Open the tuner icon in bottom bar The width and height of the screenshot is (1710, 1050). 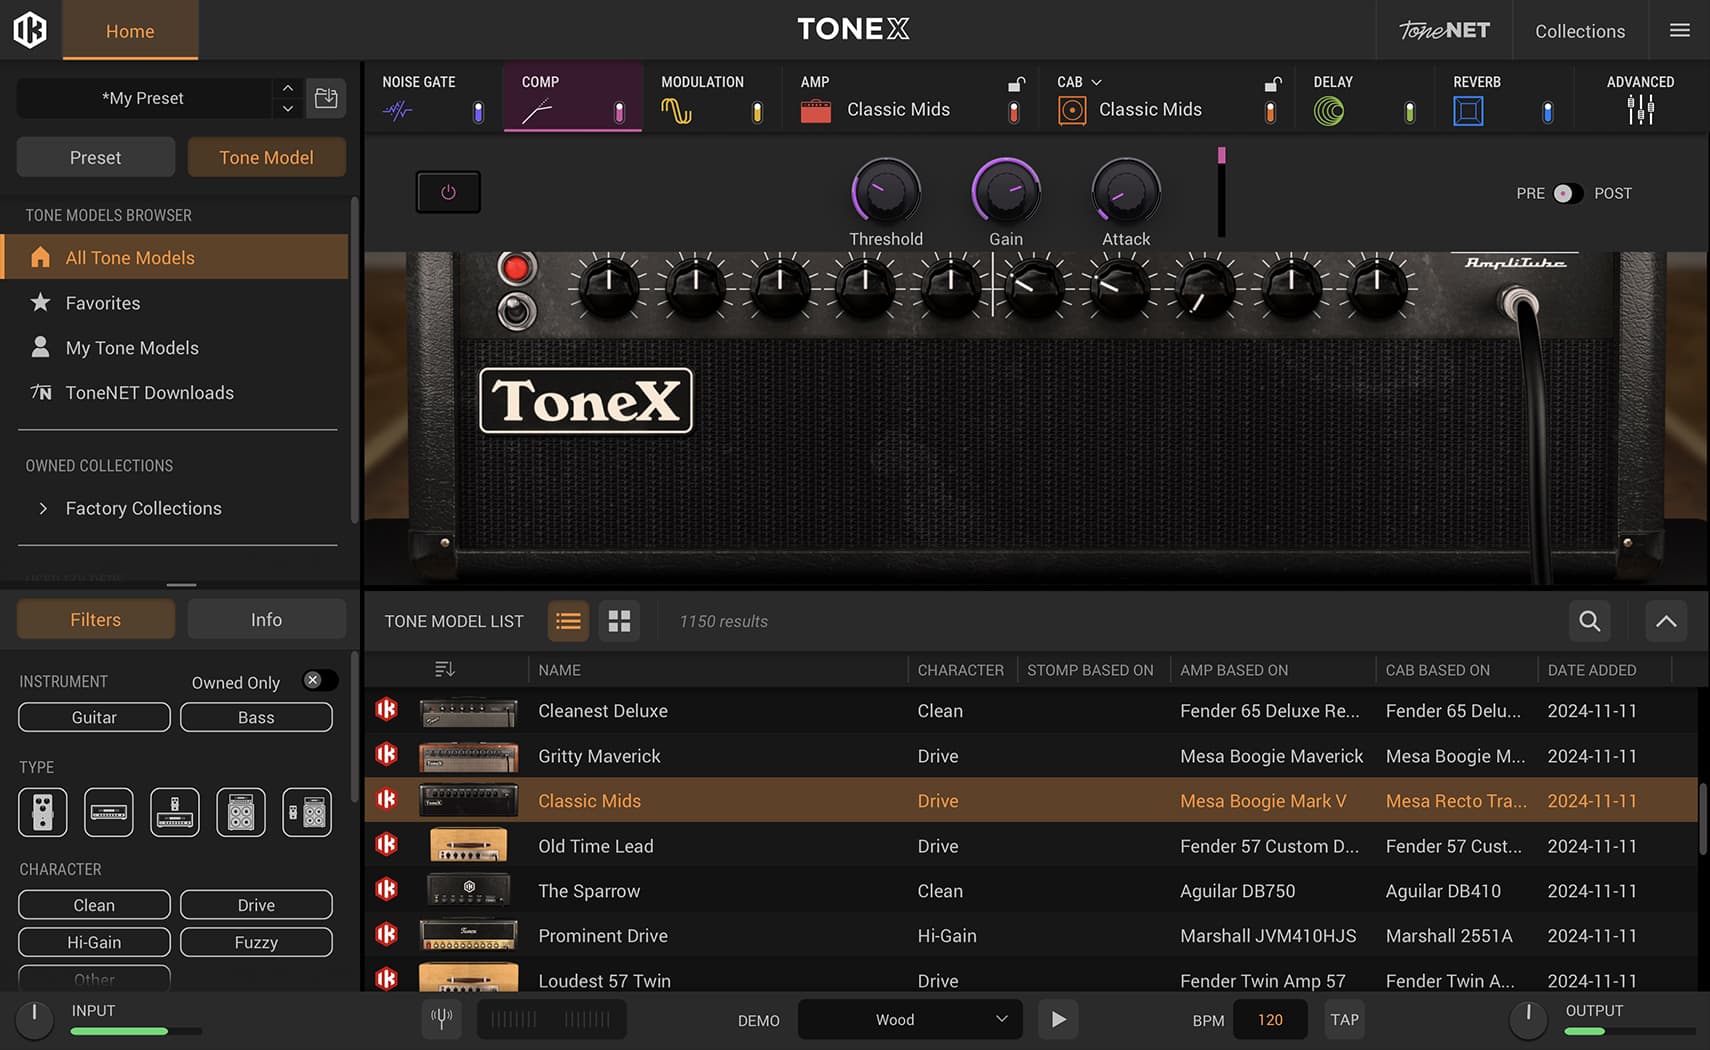(x=441, y=1019)
